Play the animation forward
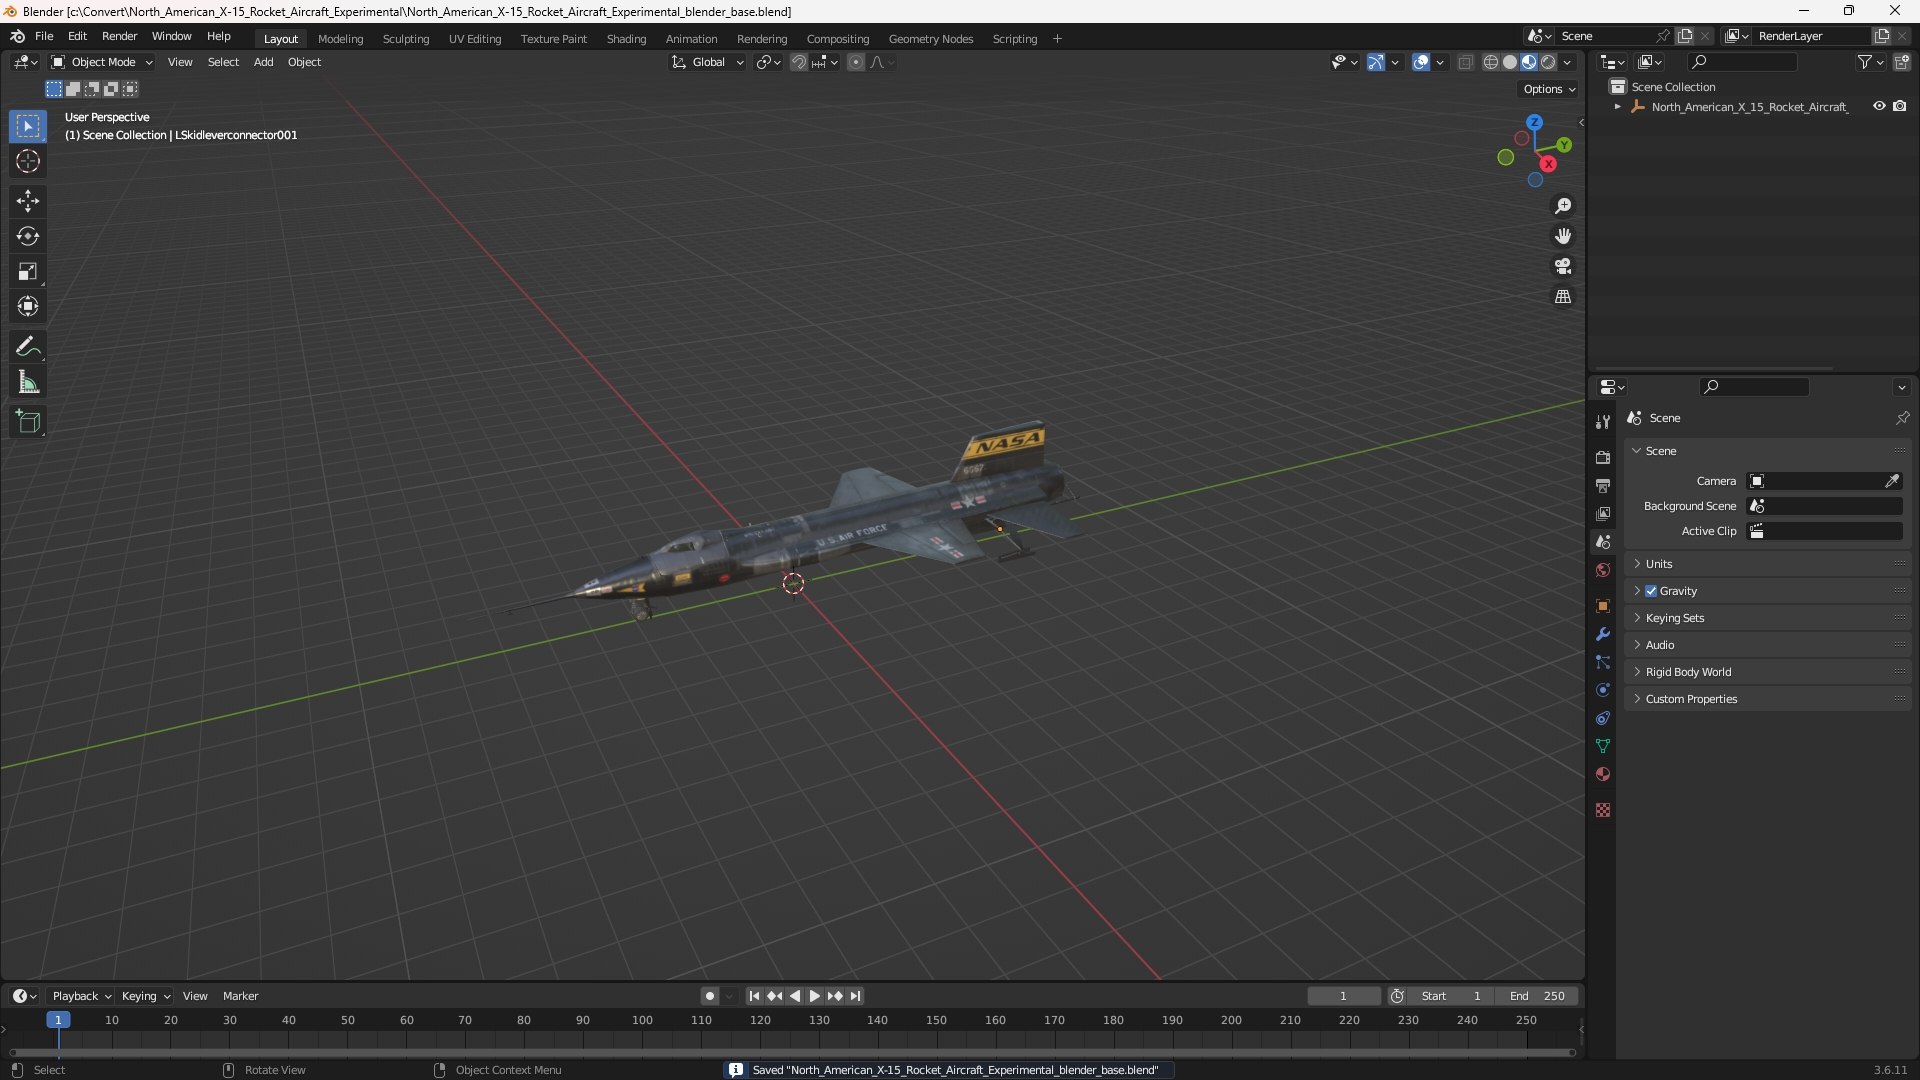The width and height of the screenshot is (1920, 1080). [x=814, y=996]
